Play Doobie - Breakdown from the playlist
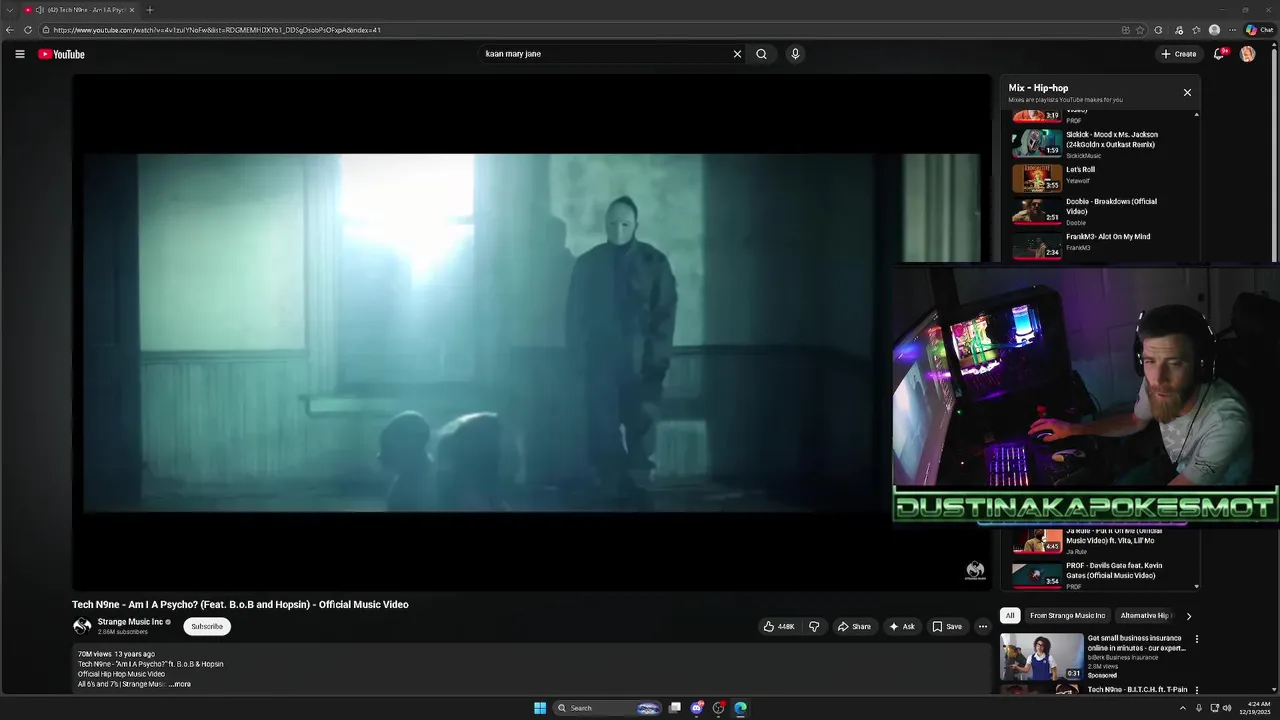This screenshot has width=1280, height=720. tap(1101, 210)
